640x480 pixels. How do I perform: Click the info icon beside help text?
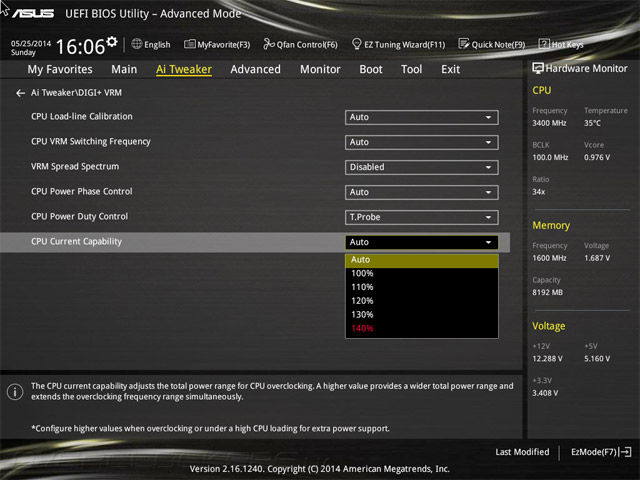tap(15, 392)
